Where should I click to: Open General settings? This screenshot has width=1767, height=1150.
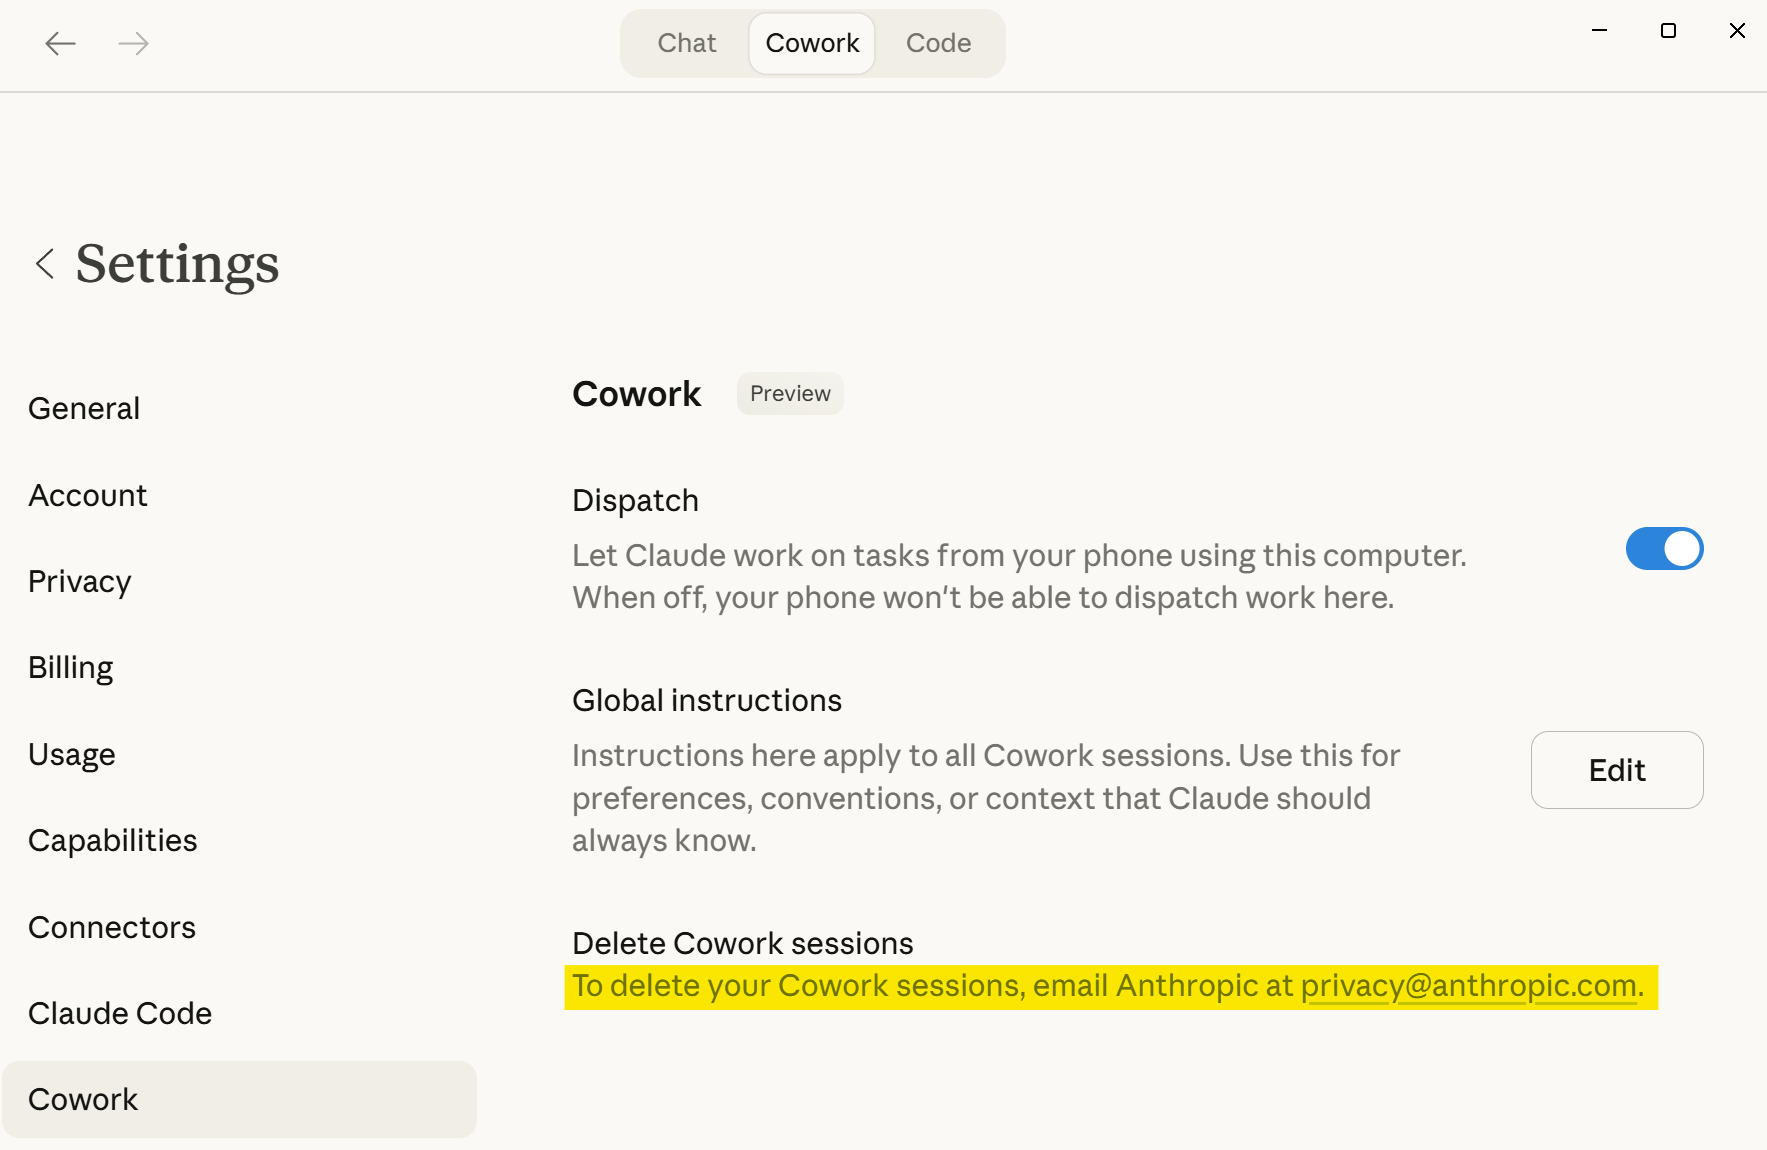(84, 409)
